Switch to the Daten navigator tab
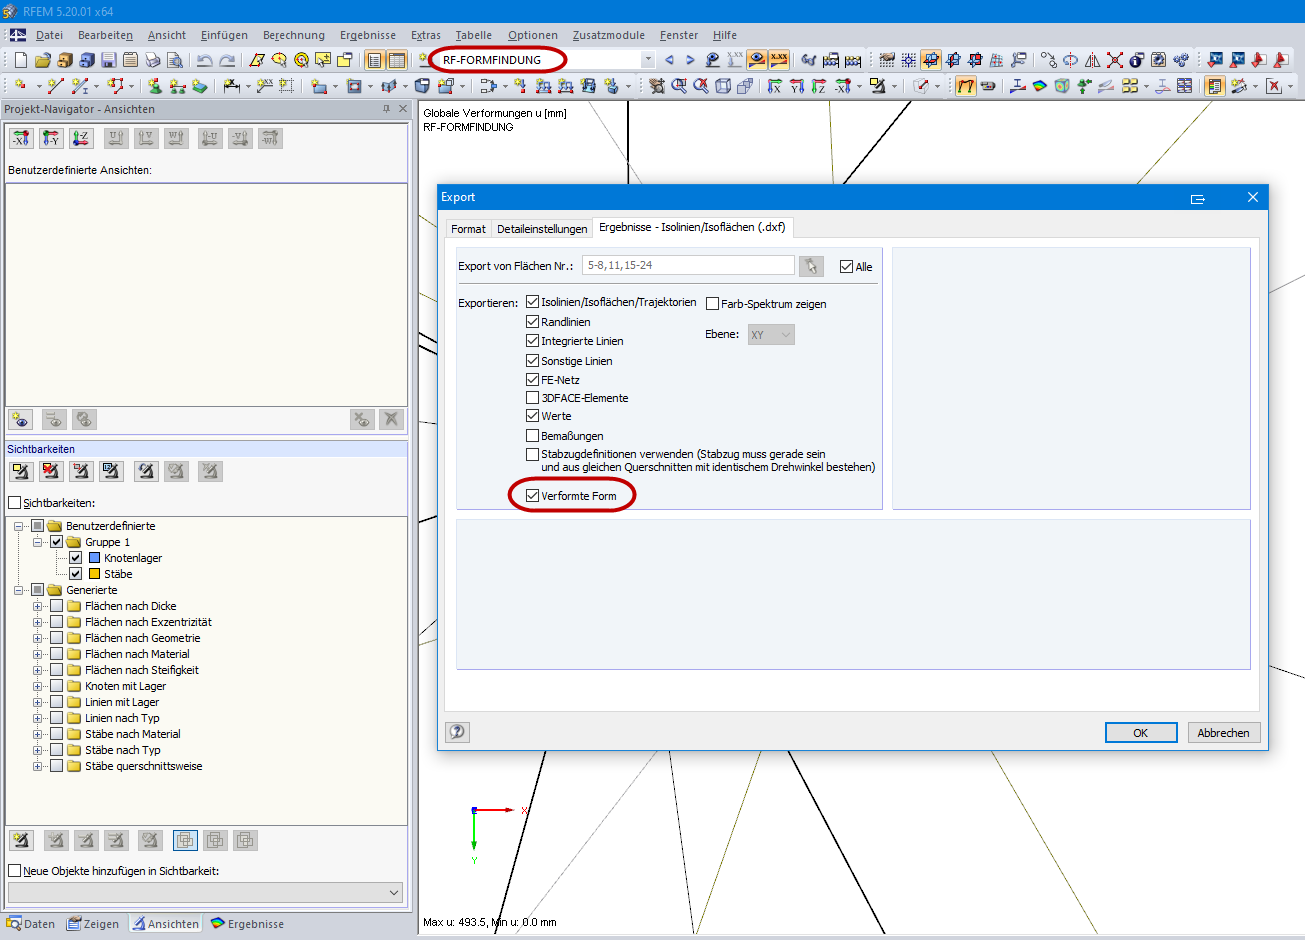 pos(31,924)
